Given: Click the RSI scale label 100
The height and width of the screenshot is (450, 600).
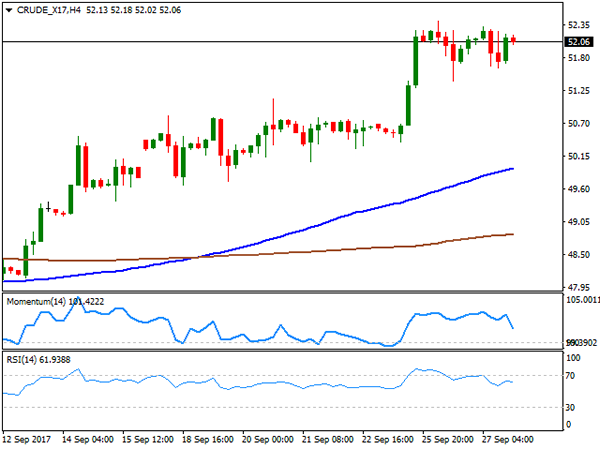Looking at the screenshot, I should pos(573,358).
